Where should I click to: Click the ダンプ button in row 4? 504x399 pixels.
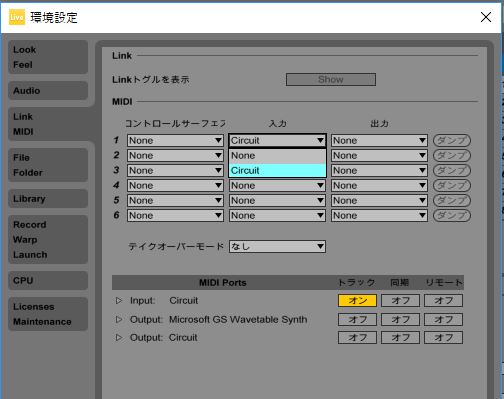[x=452, y=185]
